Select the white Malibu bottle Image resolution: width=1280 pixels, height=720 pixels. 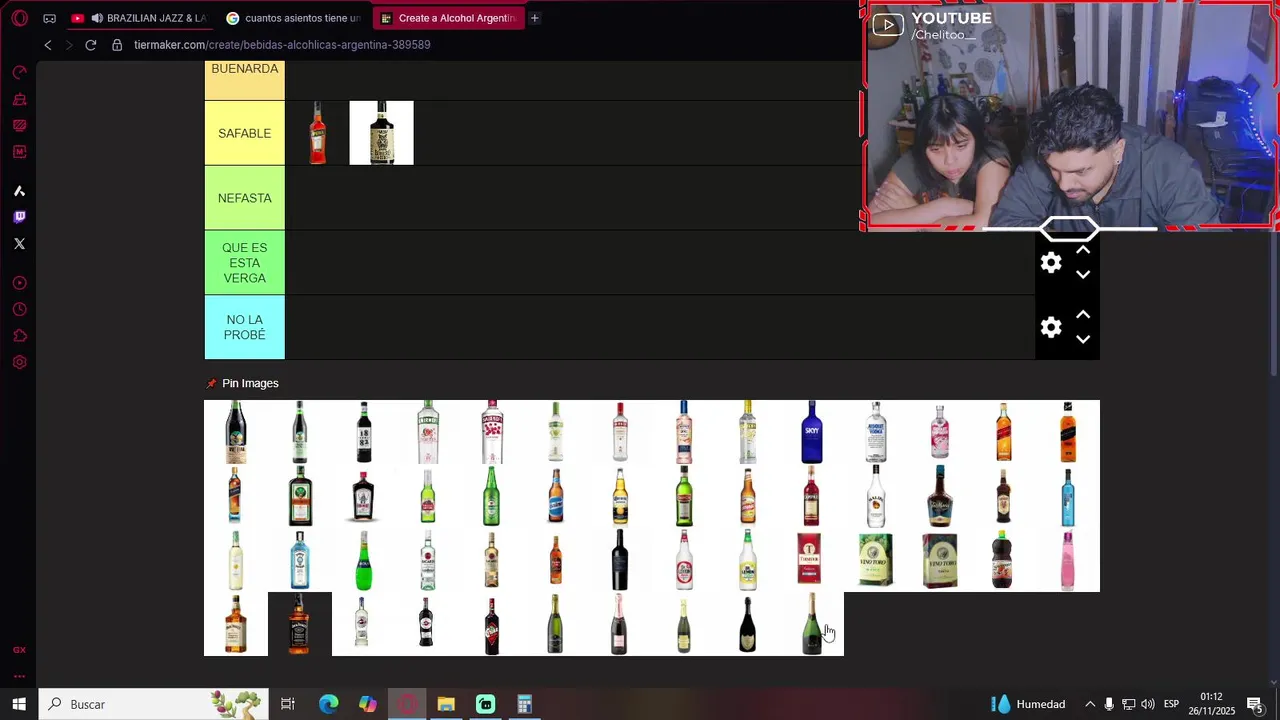tap(876, 496)
